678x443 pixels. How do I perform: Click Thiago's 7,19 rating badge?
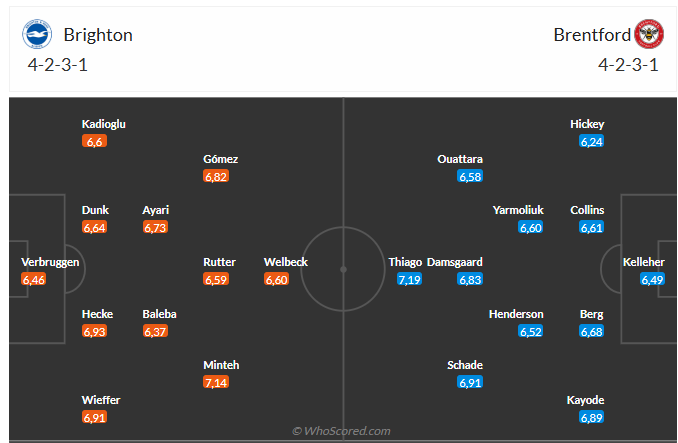click(x=409, y=280)
